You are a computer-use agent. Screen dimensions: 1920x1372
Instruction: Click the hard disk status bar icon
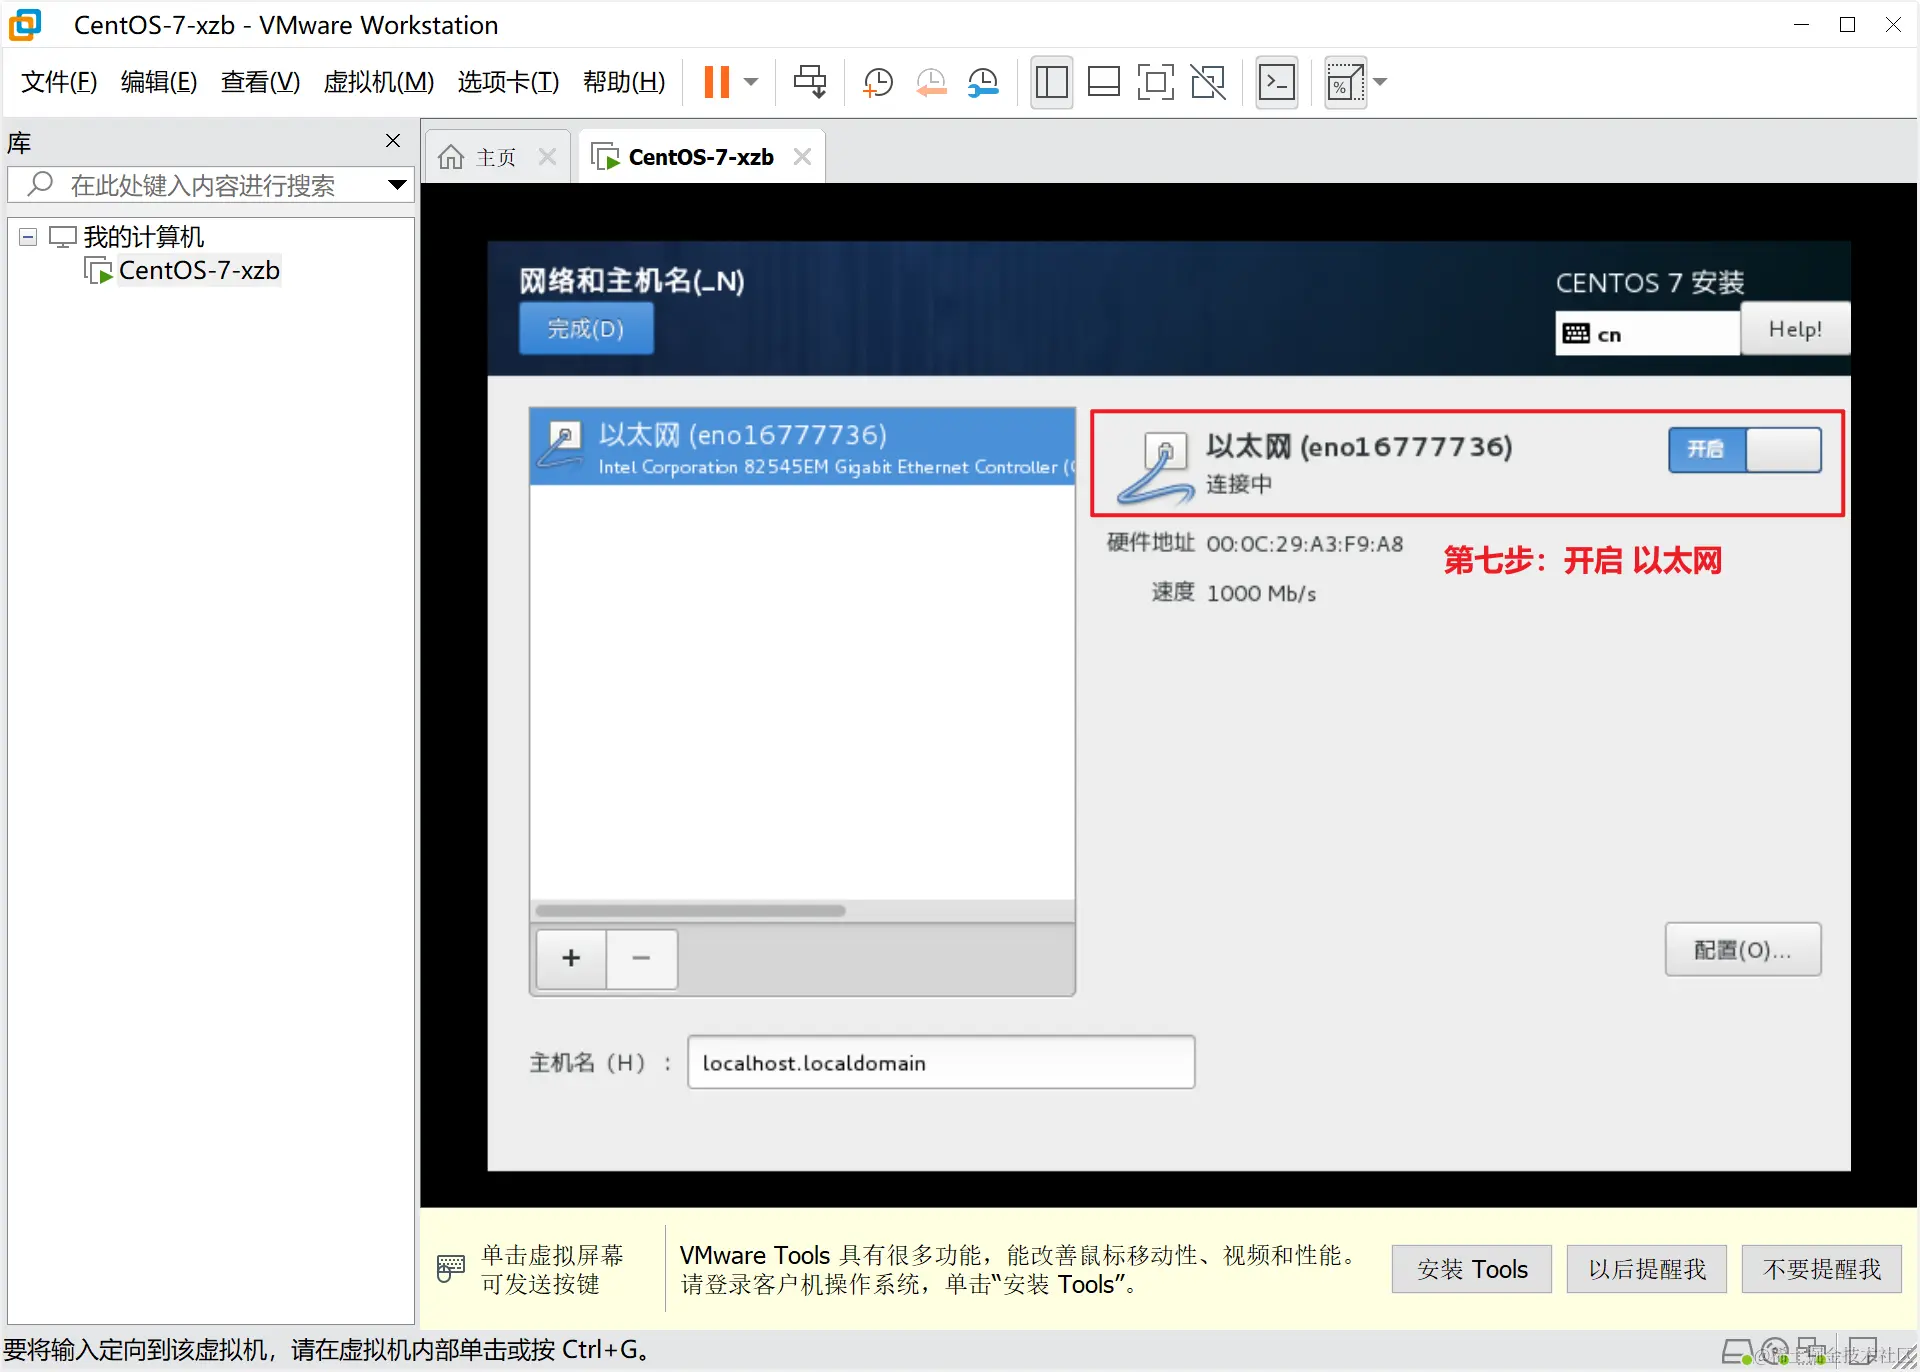coord(1738,1352)
